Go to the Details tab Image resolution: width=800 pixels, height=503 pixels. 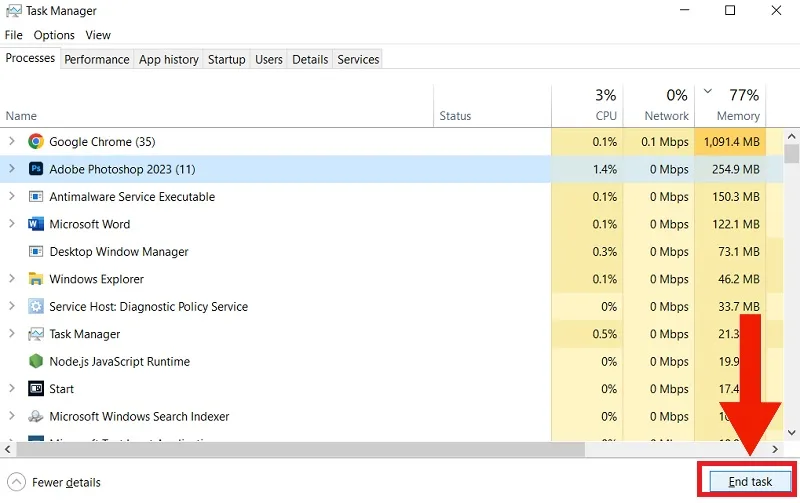(x=310, y=60)
